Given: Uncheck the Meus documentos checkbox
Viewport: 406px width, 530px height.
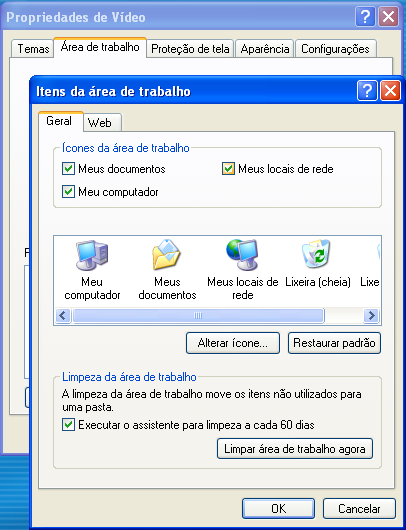Looking at the screenshot, I should pos(68,168).
